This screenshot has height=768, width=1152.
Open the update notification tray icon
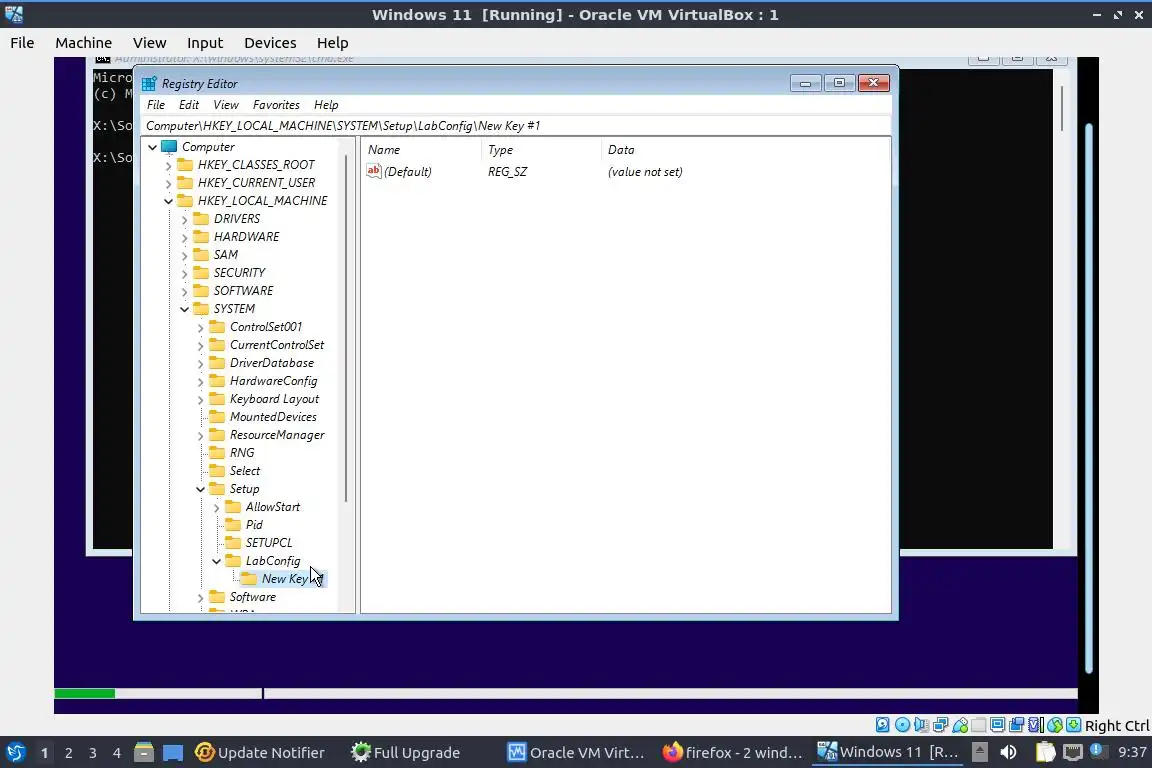(1098, 751)
